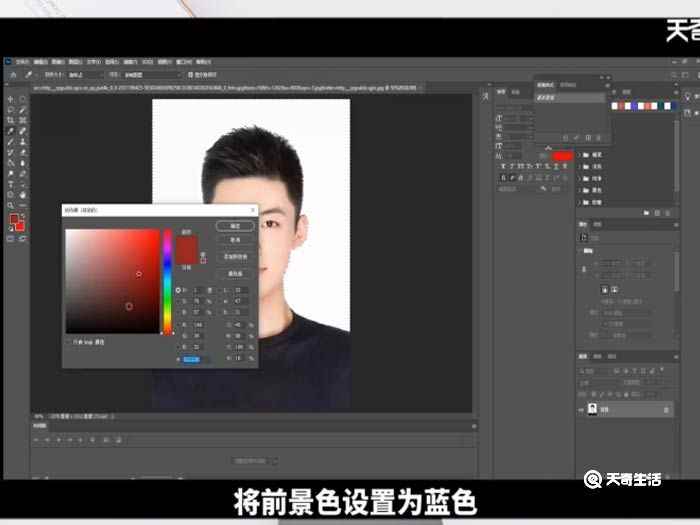Open the 3D menu
Screen dimensions: 700x525
point(148,62)
